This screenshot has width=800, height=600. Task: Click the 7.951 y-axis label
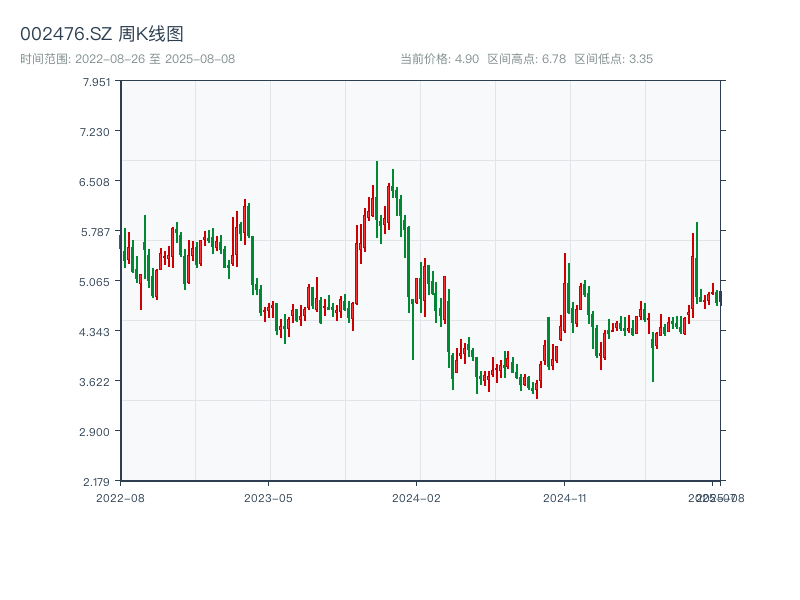coord(97,81)
